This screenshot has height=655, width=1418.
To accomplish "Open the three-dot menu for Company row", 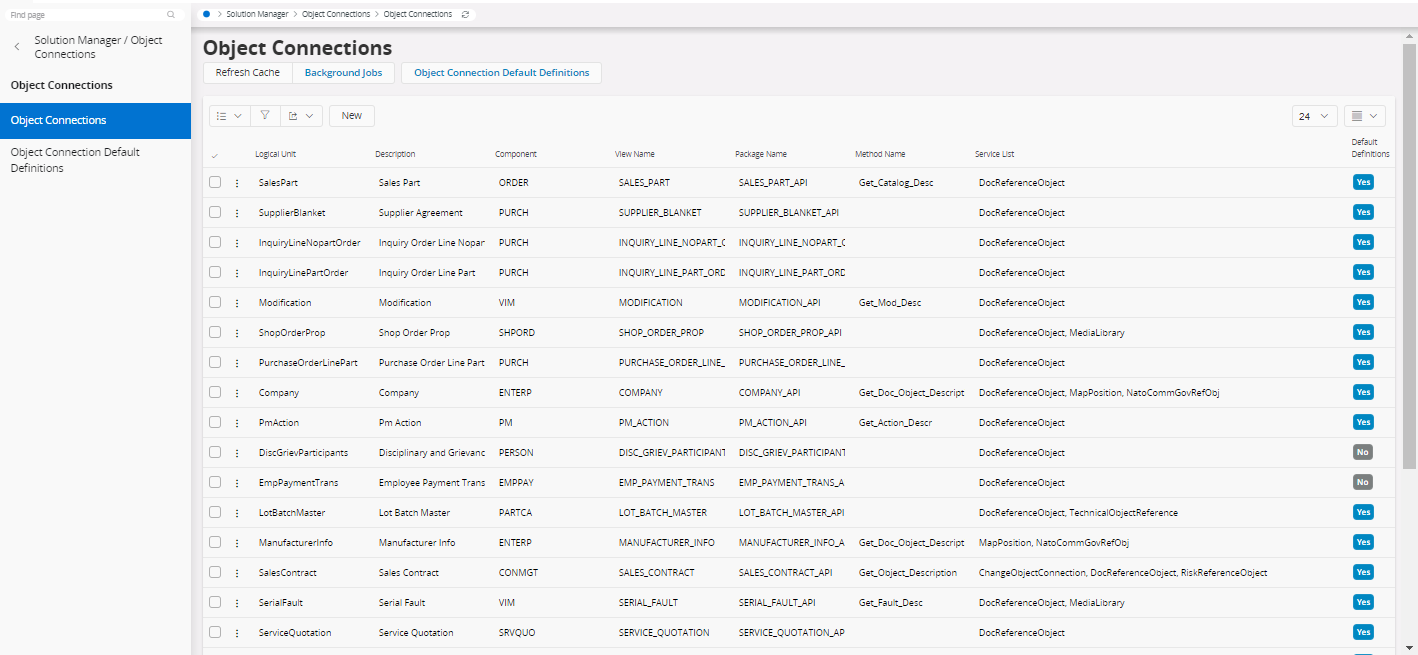I will 237,393.
